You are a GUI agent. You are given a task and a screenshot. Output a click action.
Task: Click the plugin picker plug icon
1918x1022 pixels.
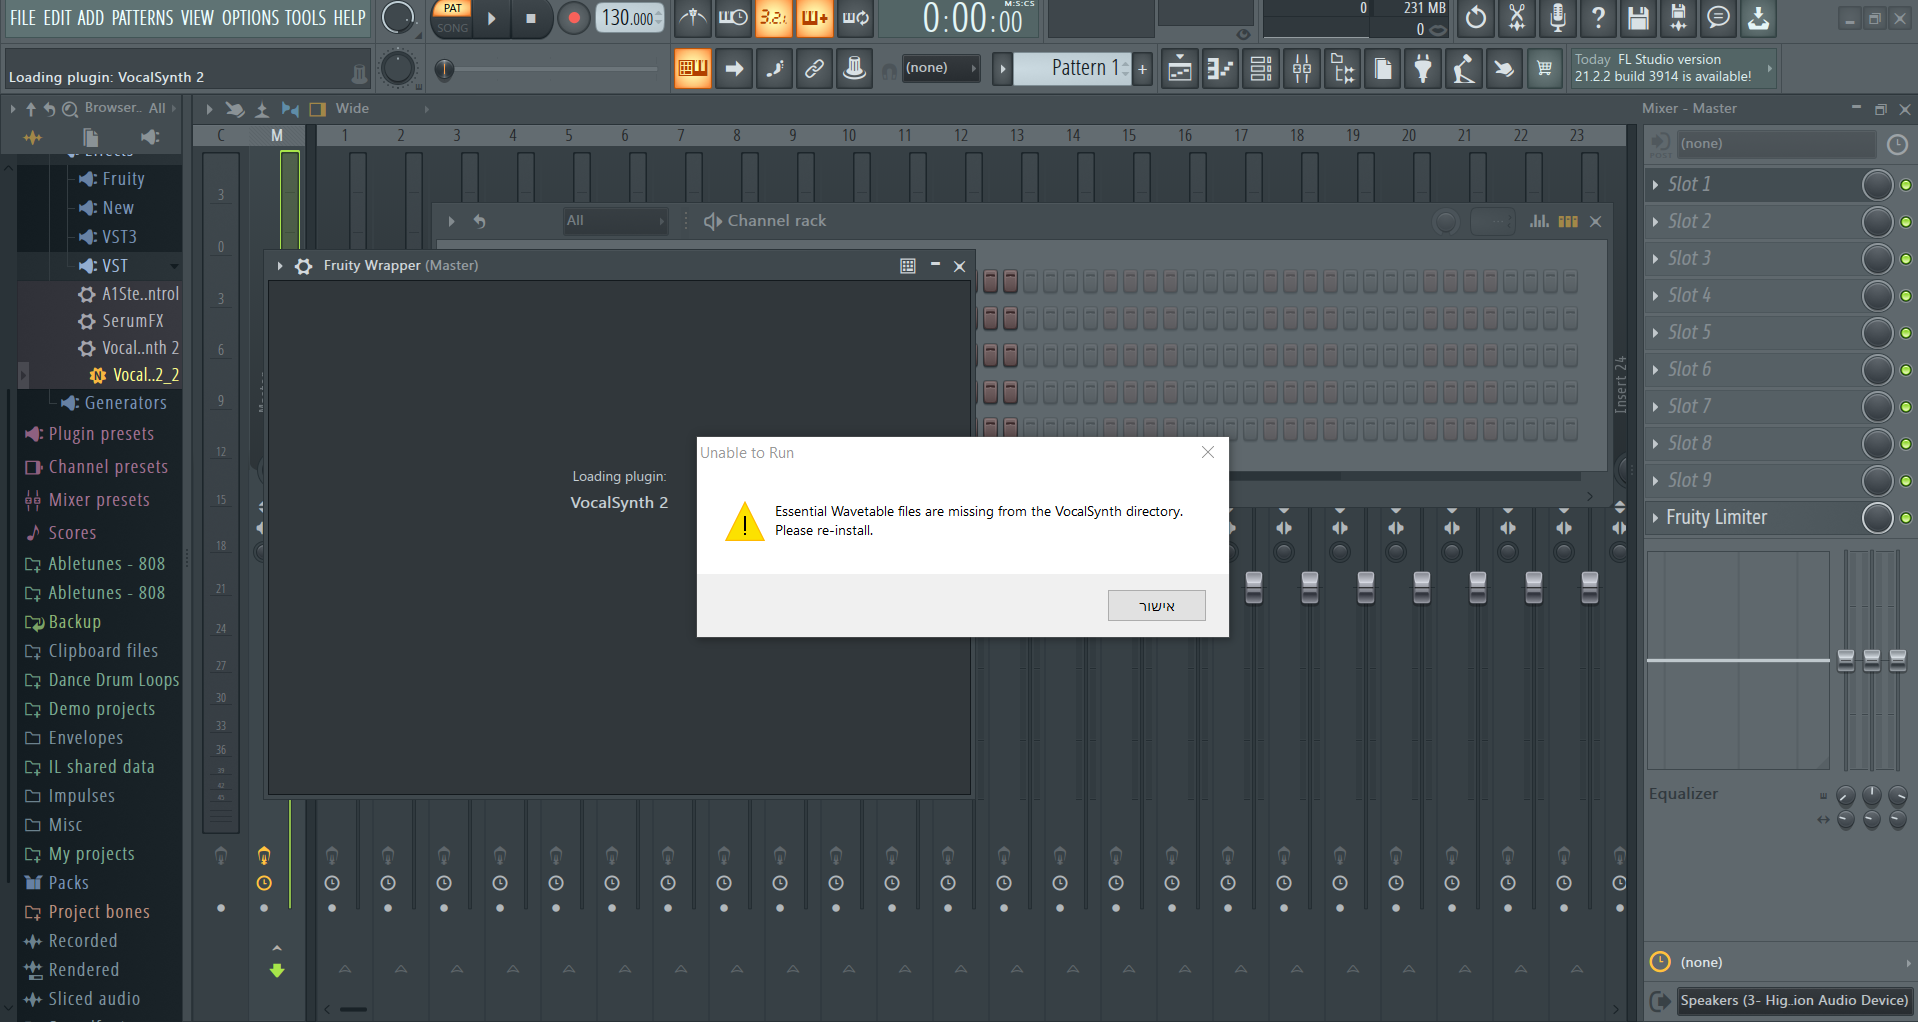[1423, 69]
